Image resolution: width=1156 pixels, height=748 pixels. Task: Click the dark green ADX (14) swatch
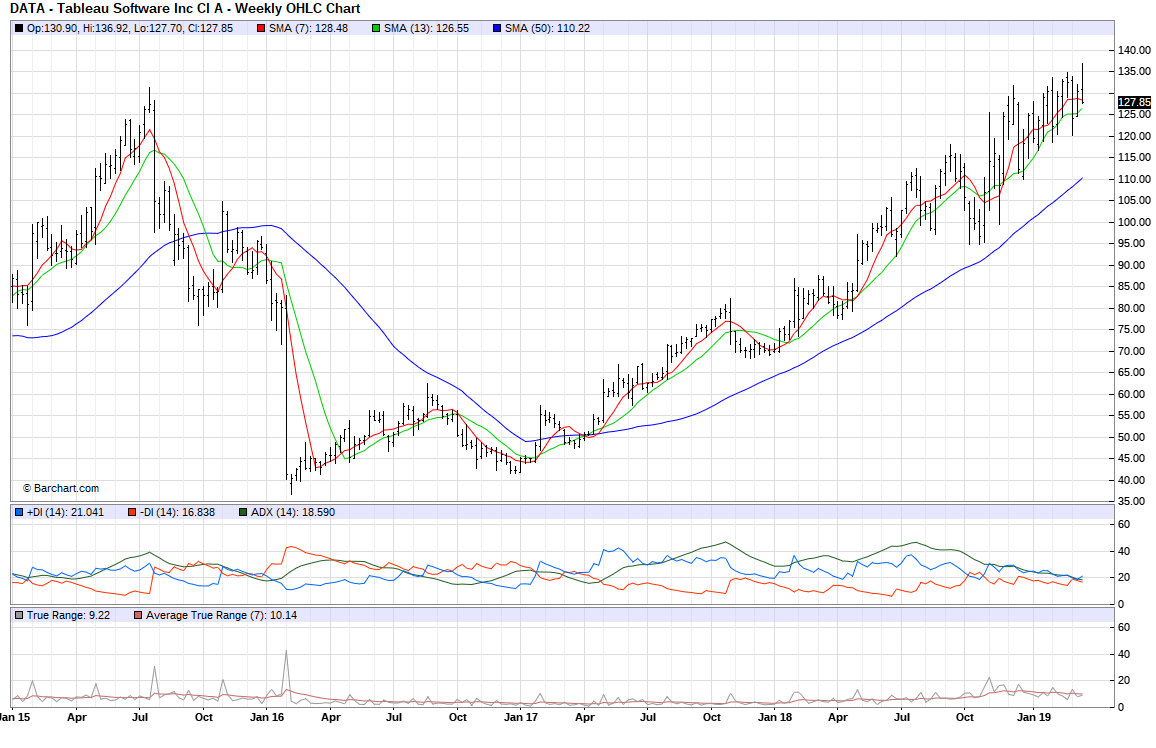(243, 512)
